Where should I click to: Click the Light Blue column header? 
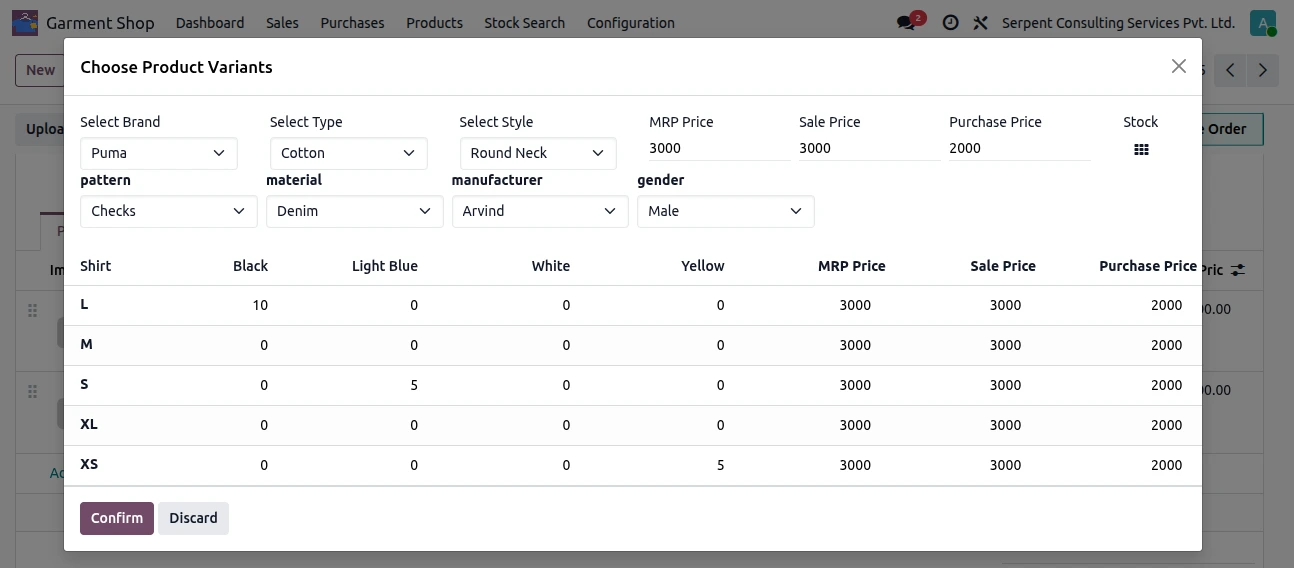(x=385, y=266)
